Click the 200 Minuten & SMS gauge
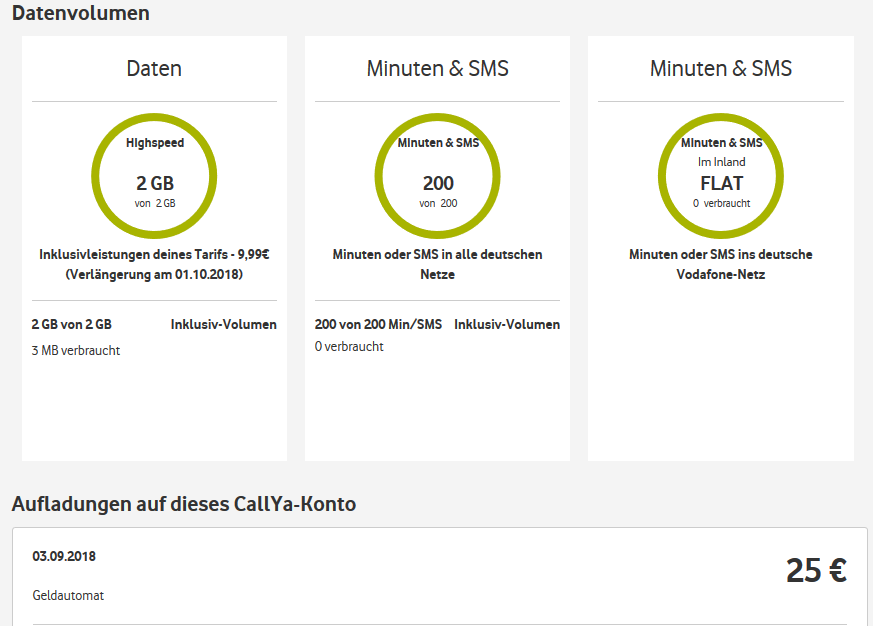873x626 pixels. tap(437, 175)
